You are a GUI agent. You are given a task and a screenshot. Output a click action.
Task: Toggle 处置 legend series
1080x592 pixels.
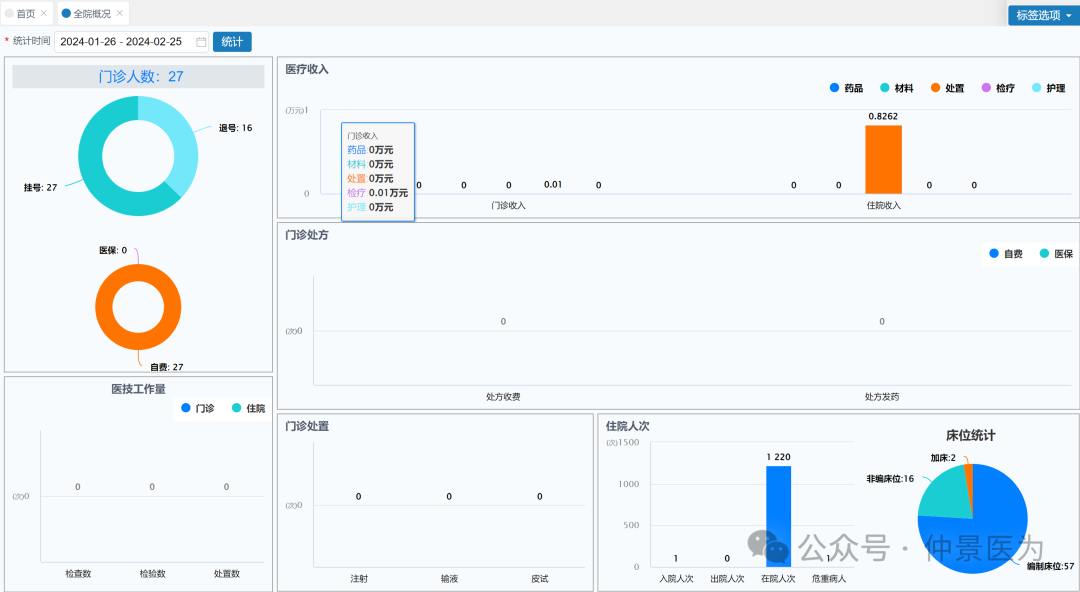[x=947, y=88]
